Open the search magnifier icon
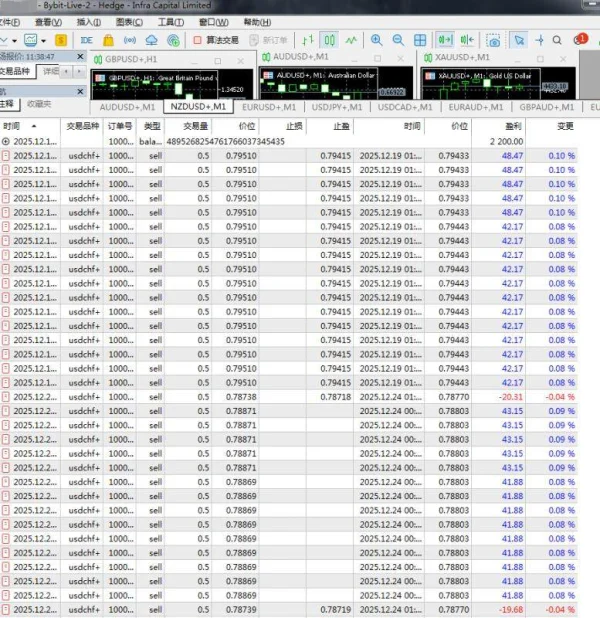The height and width of the screenshot is (618, 600). pos(557,40)
